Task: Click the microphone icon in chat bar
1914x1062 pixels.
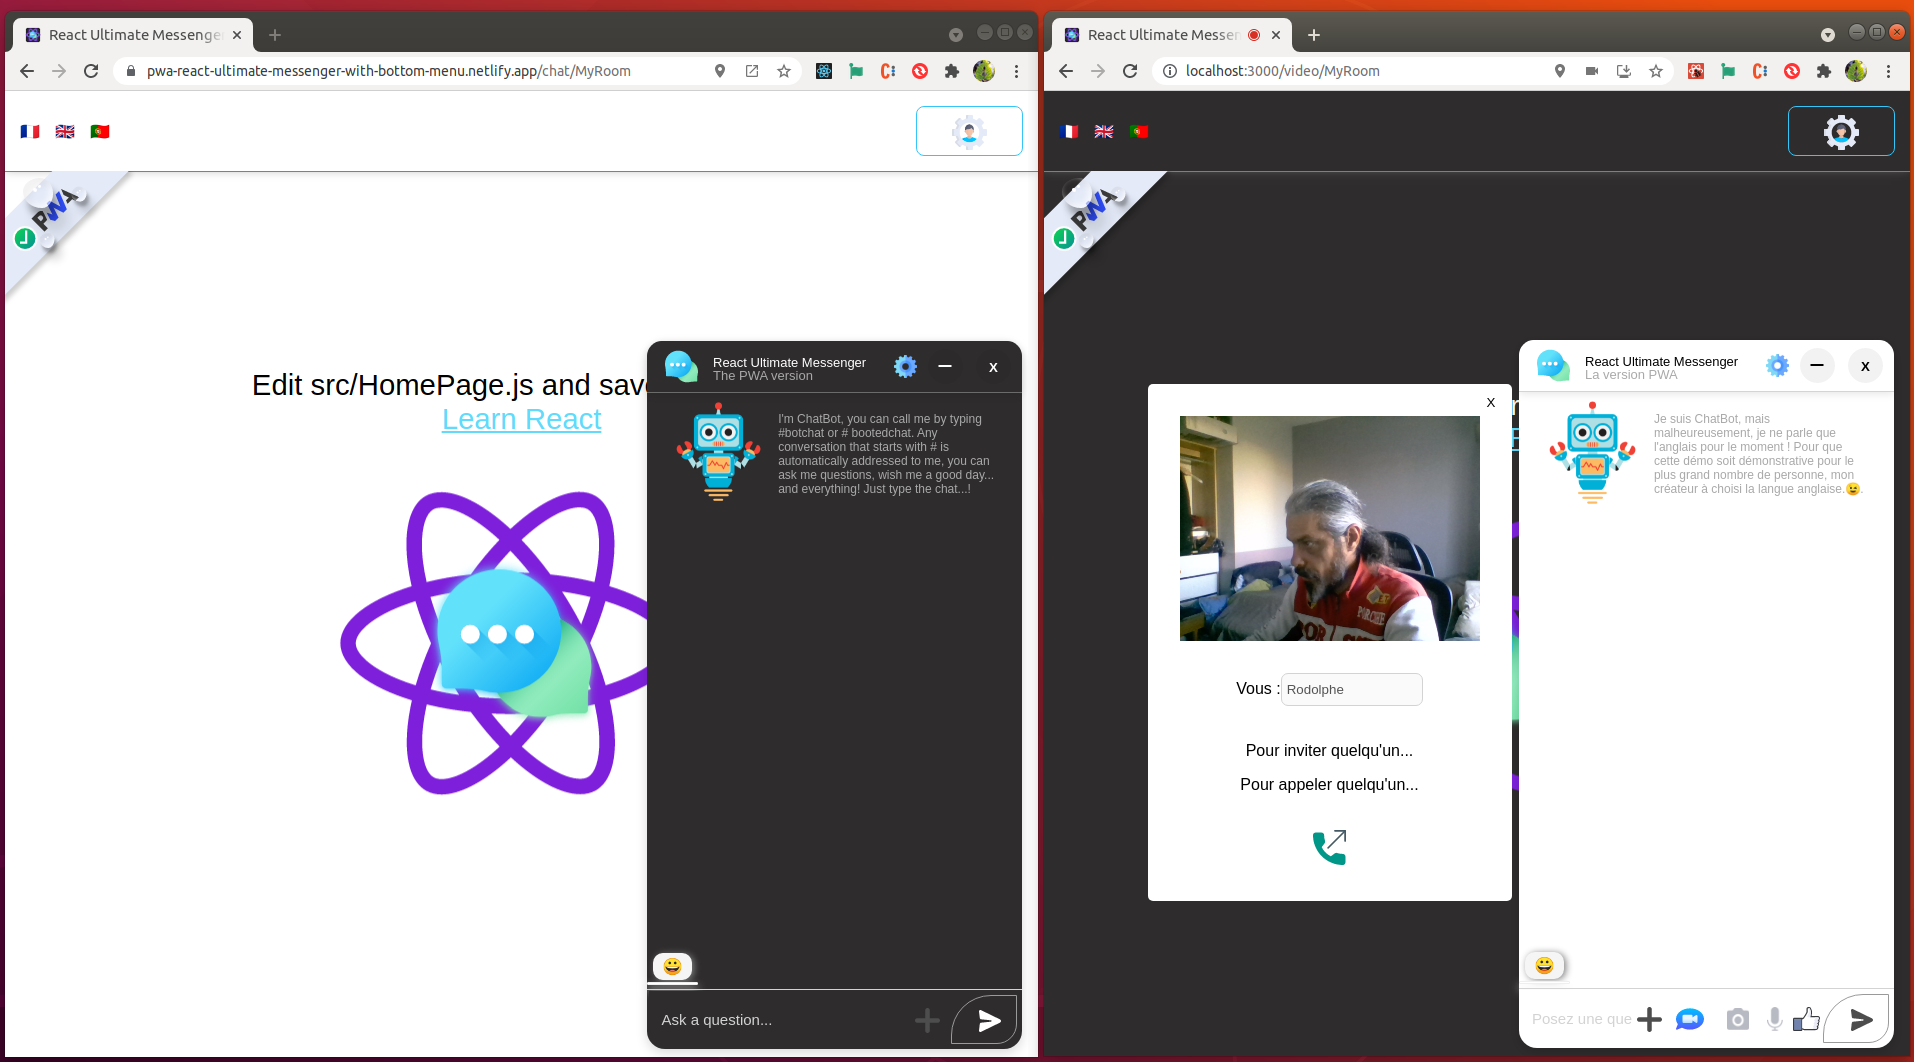Action: pos(1774,1019)
